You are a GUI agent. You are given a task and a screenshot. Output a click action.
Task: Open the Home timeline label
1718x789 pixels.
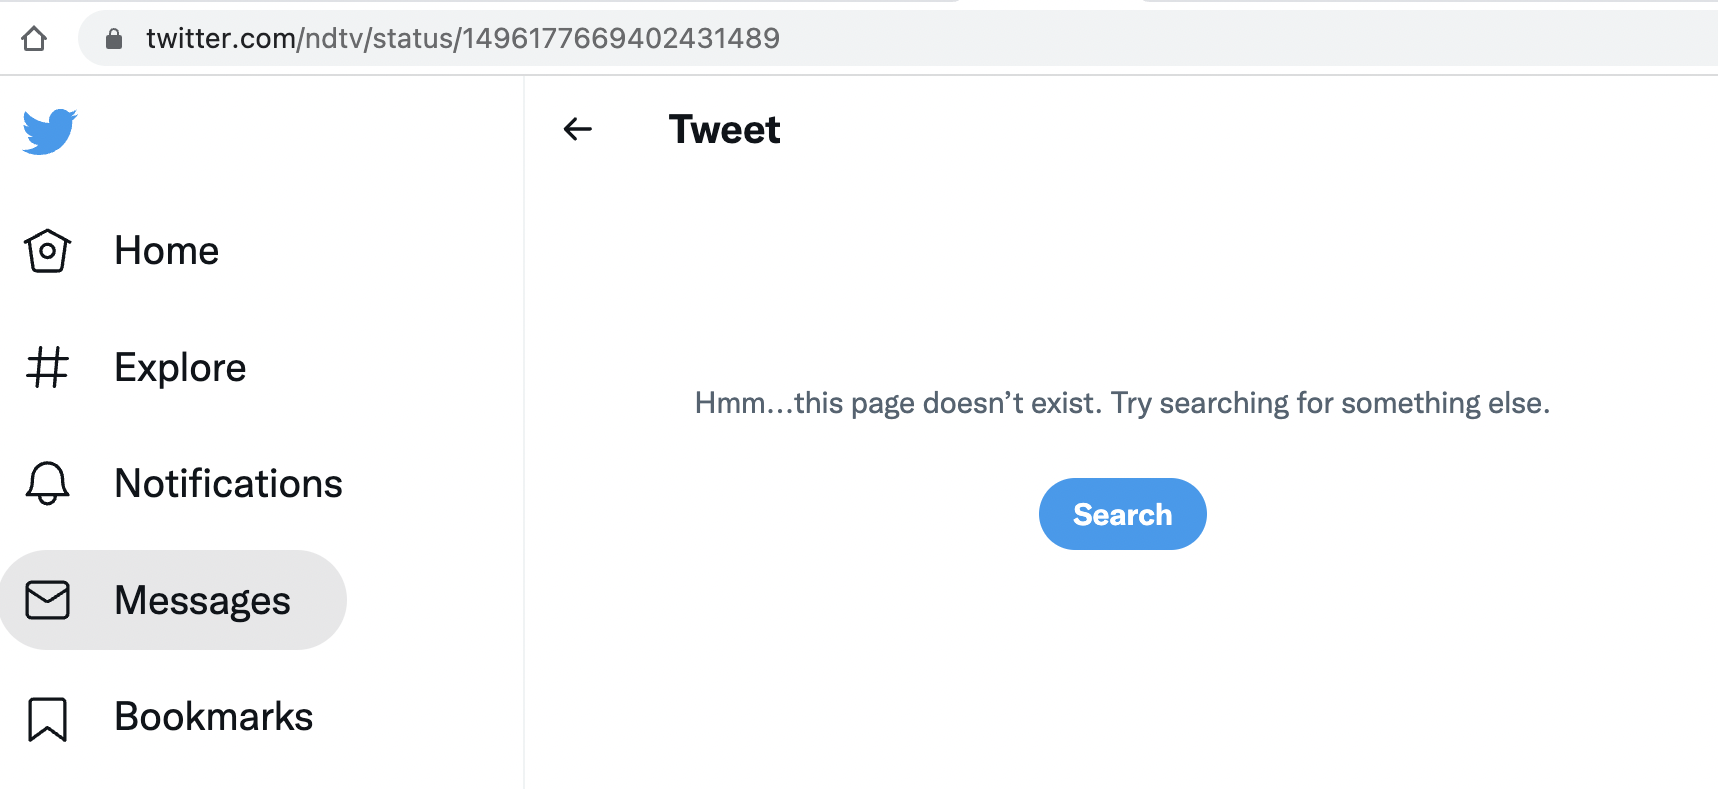166,251
